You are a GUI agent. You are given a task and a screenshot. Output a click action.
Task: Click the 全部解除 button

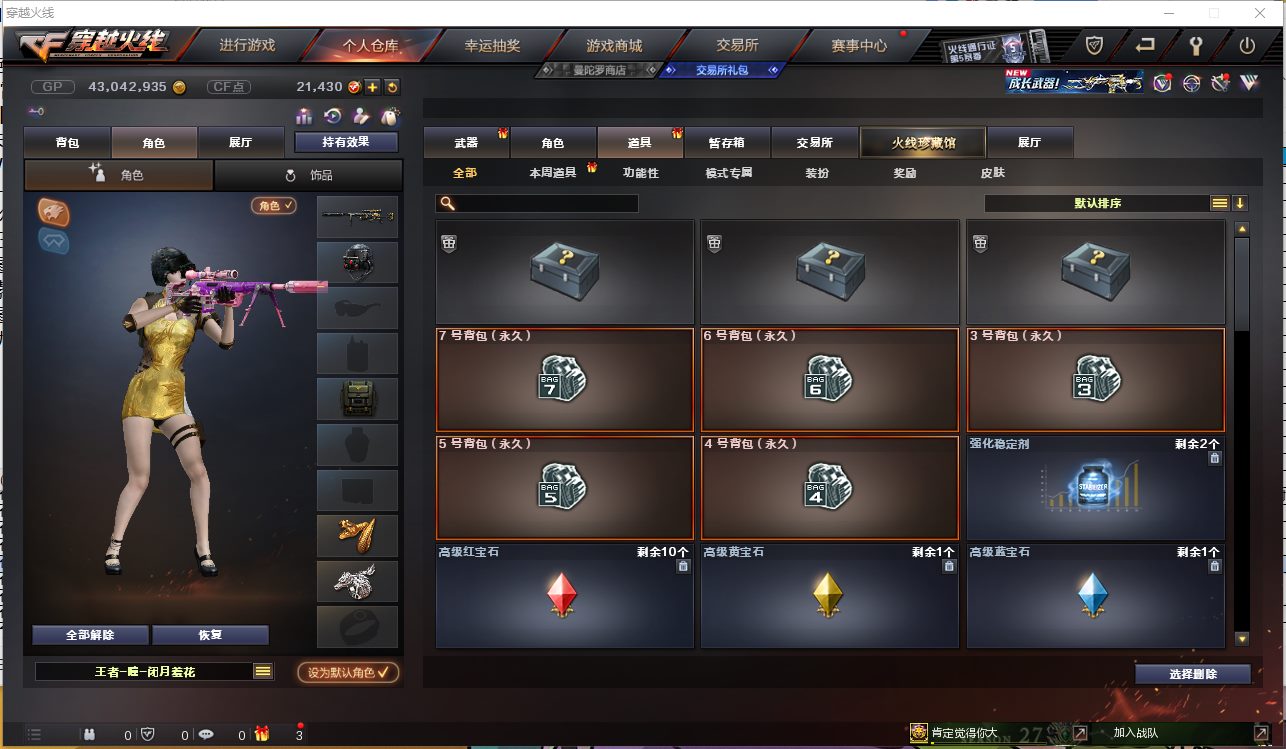point(90,635)
